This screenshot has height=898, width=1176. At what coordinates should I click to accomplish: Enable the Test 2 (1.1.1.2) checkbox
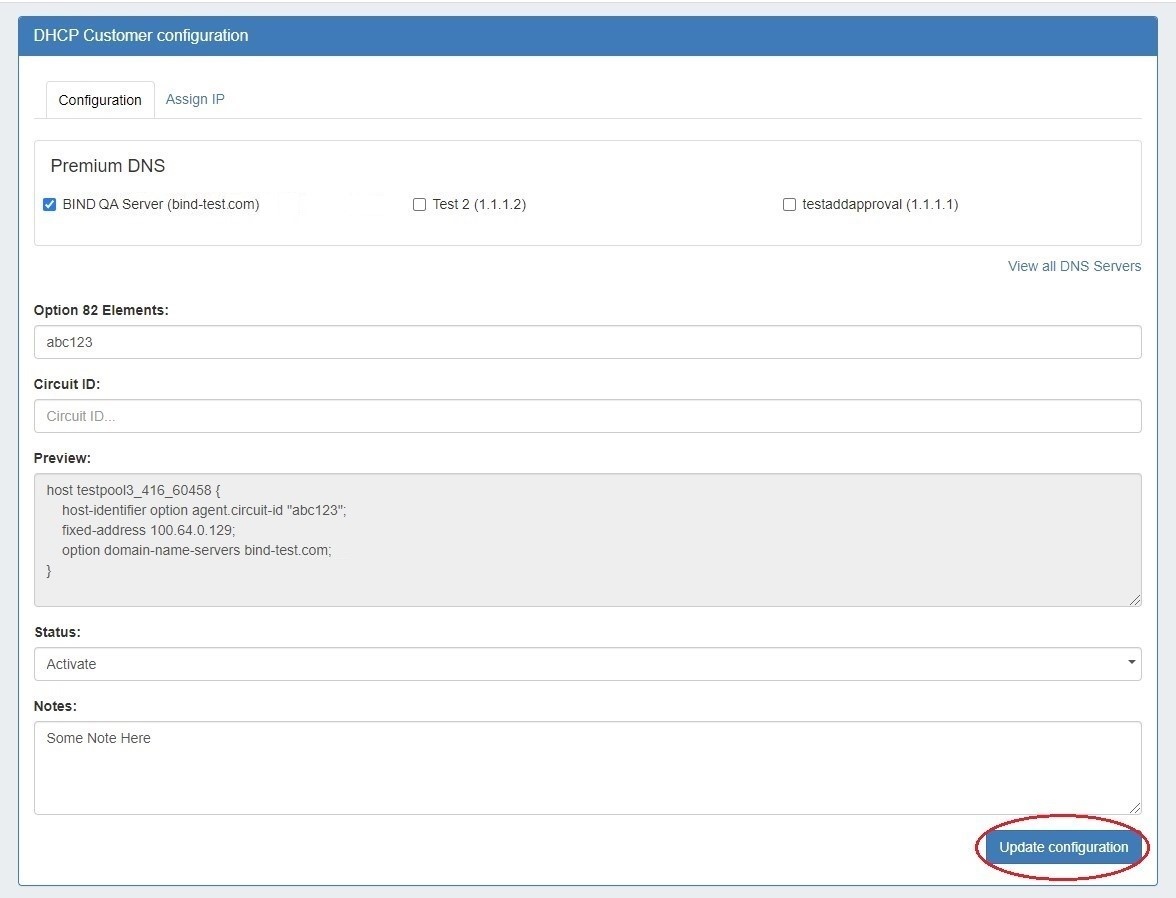pyautogui.click(x=420, y=204)
